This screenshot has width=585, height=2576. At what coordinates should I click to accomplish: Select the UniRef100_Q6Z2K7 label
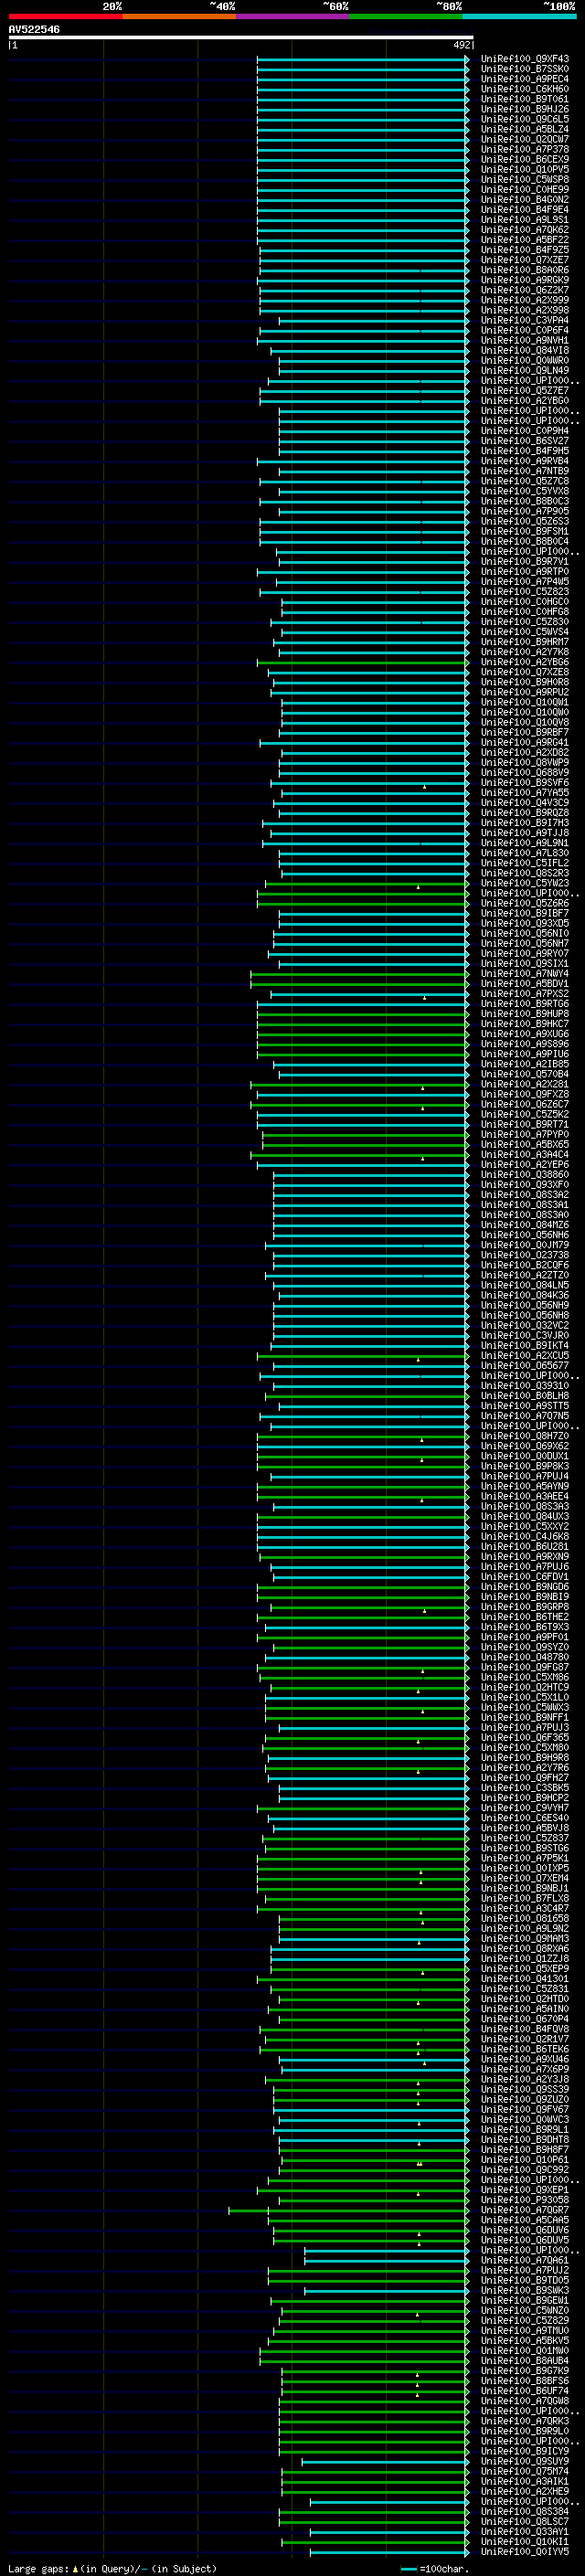click(525, 290)
